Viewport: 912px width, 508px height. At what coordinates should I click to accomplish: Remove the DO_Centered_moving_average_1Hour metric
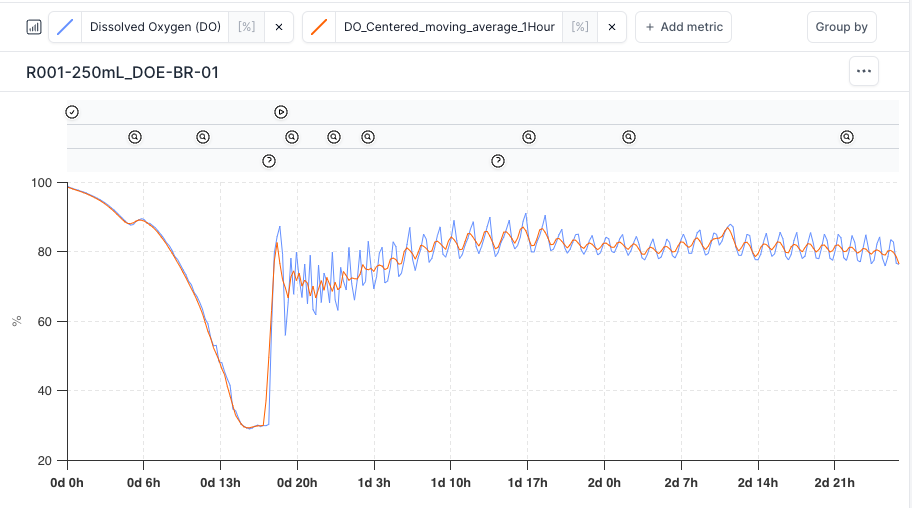(612, 27)
